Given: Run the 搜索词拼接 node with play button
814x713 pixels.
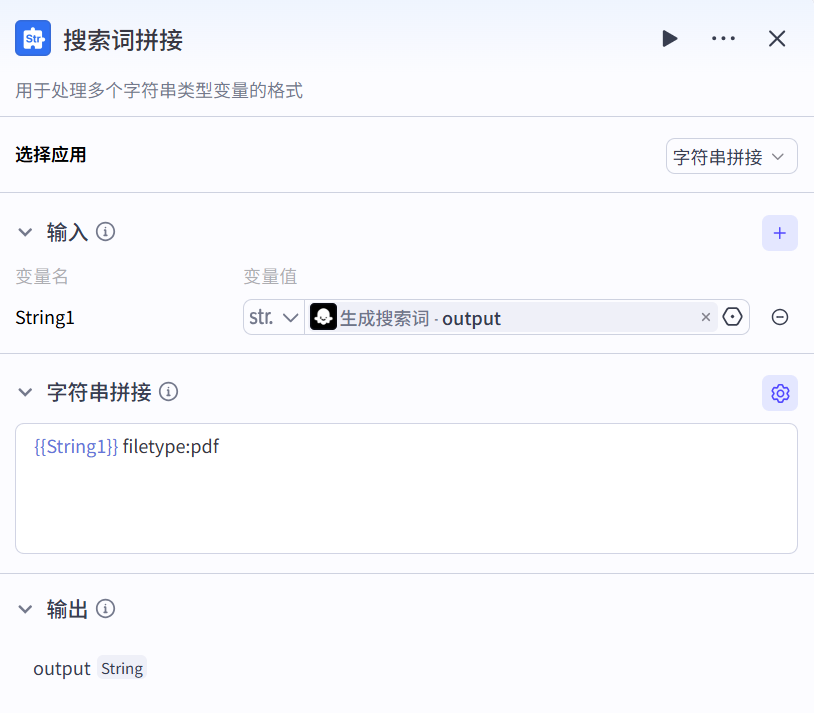Looking at the screenshot, I should pyautogui.click(x=669, y=39).
